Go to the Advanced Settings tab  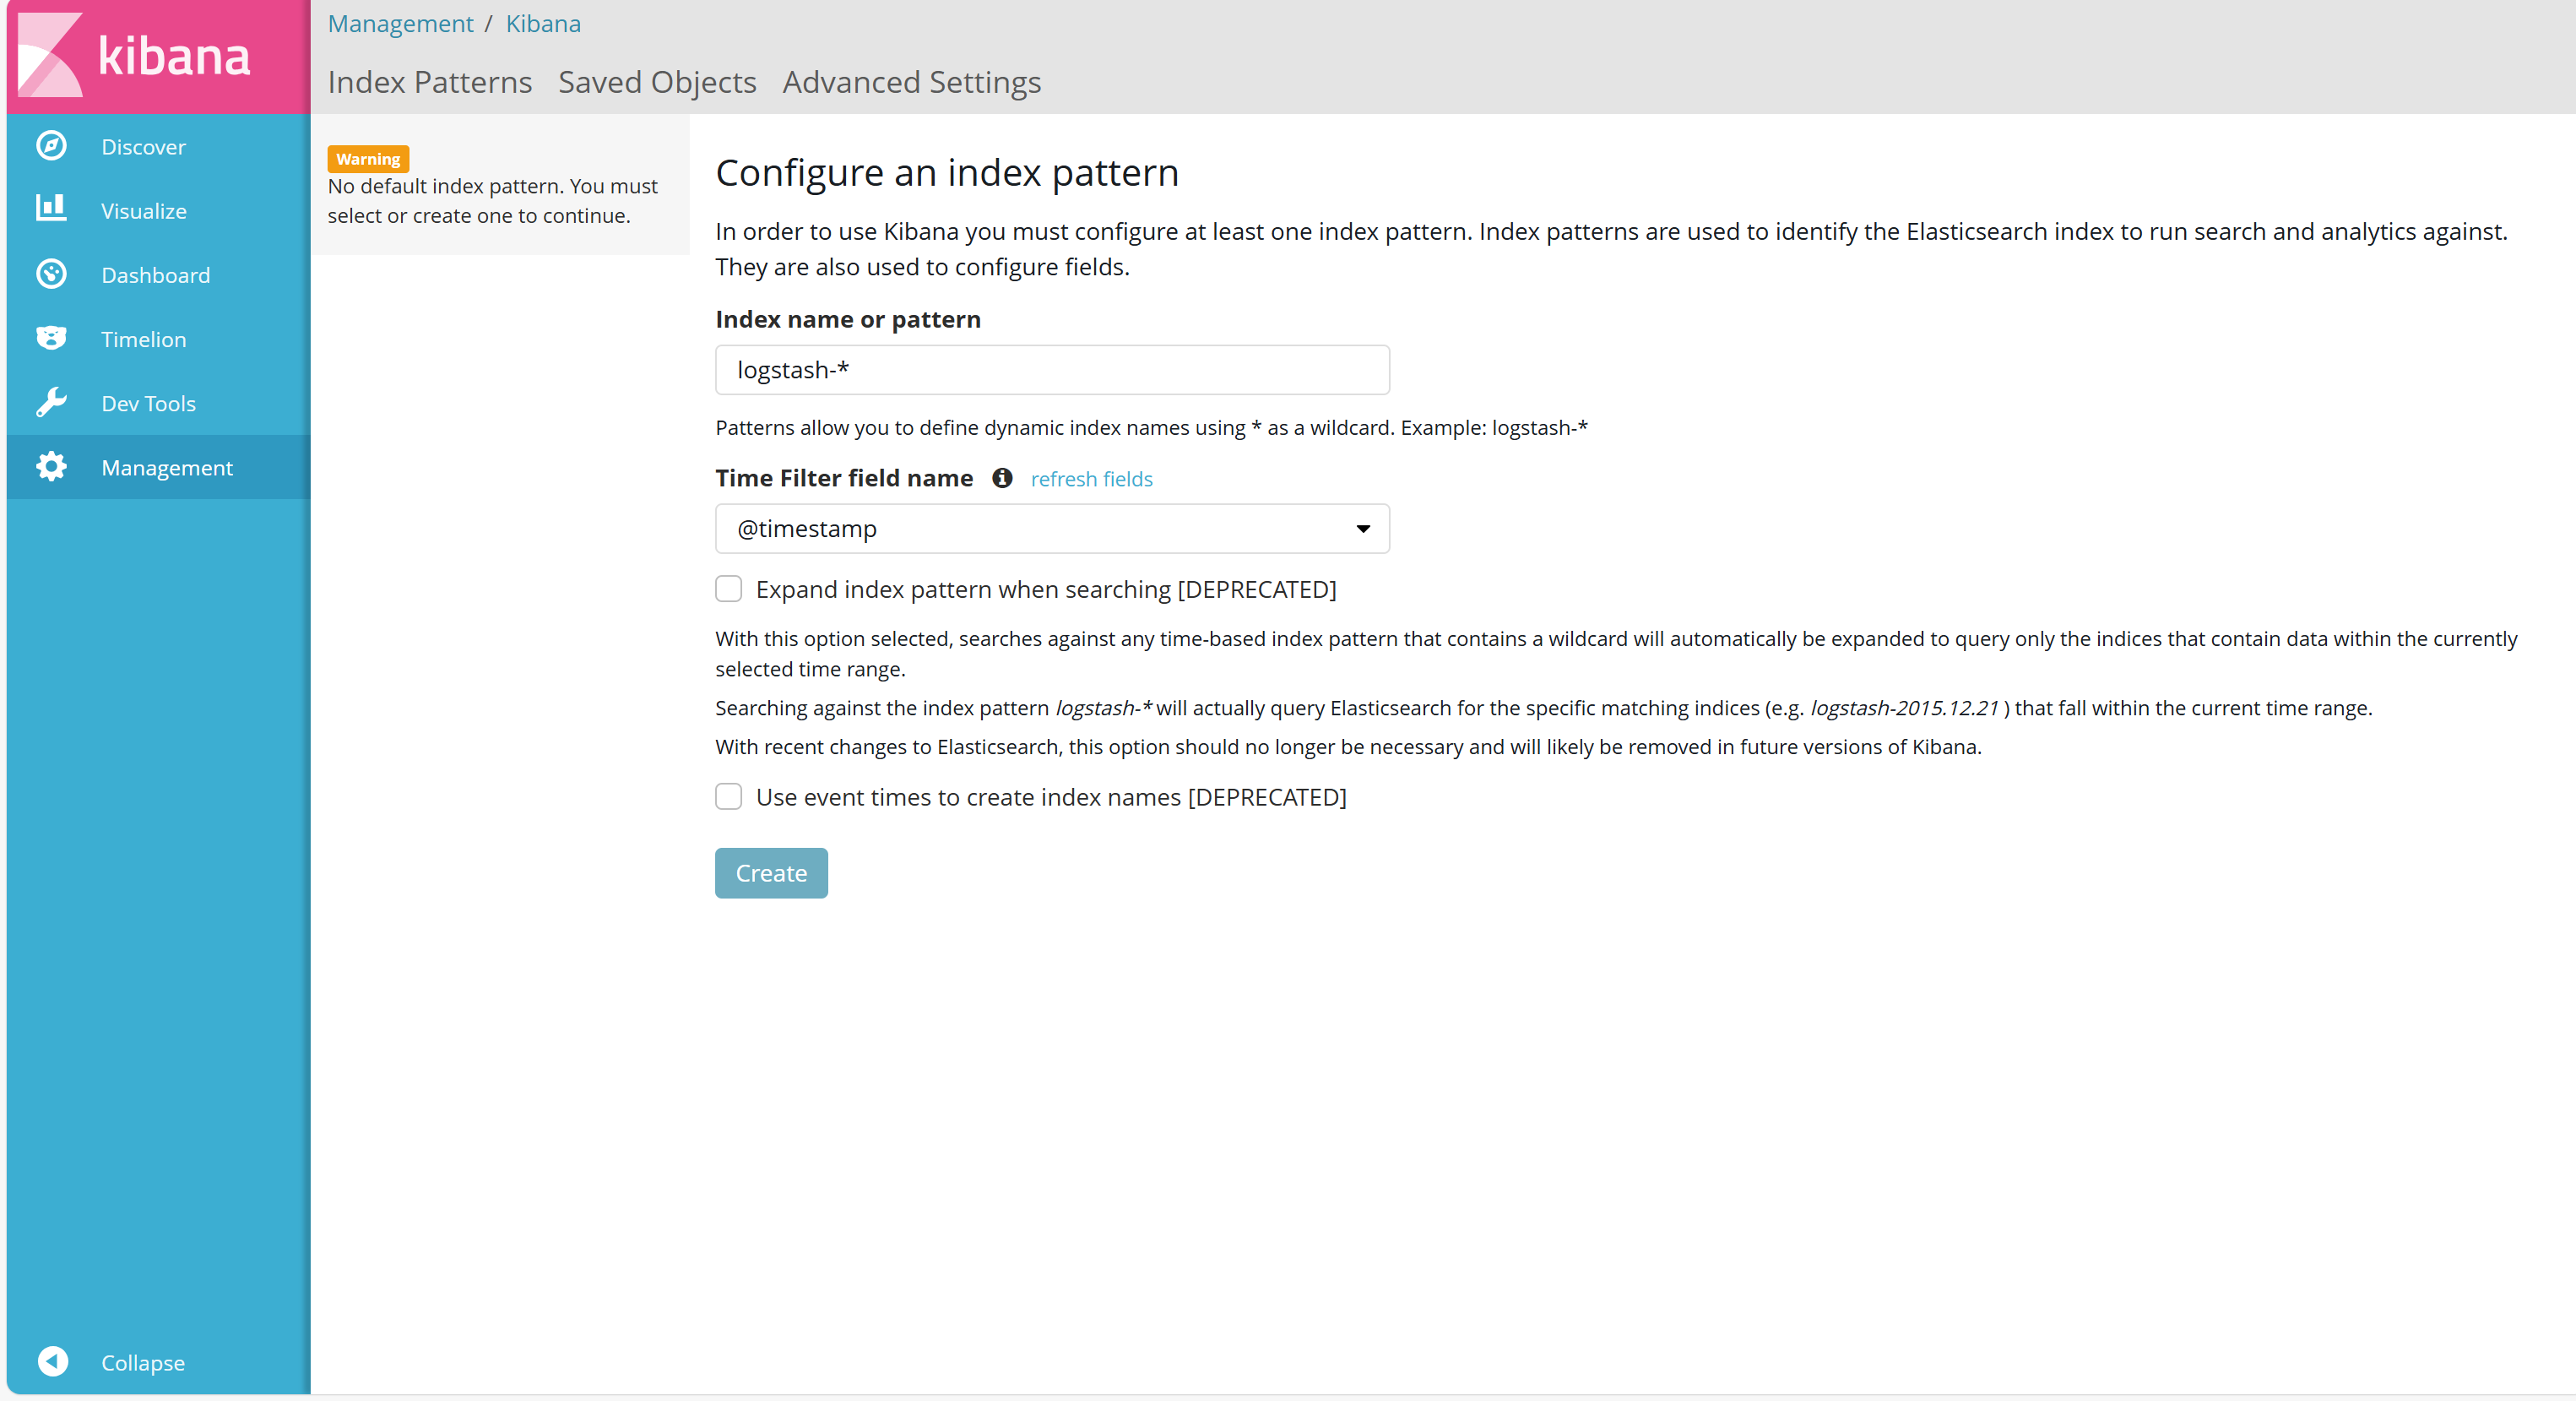(912, 82)
